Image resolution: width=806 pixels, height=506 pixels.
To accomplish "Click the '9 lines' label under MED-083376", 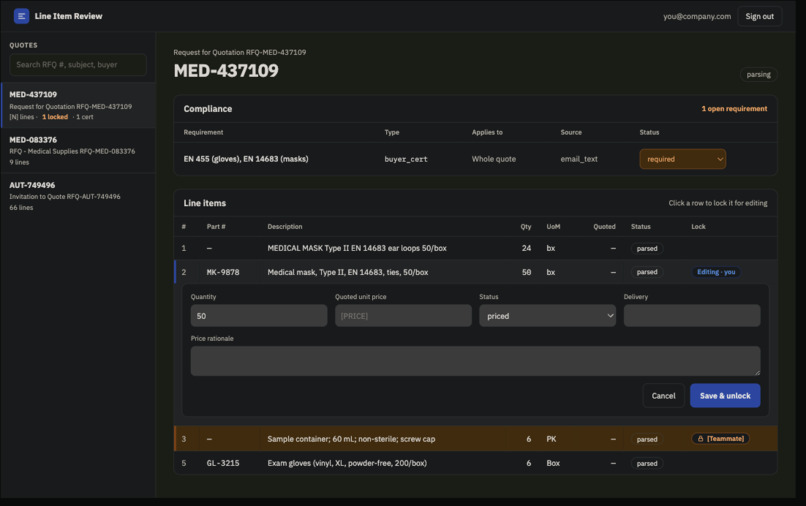I will click(x=19, y=162).
